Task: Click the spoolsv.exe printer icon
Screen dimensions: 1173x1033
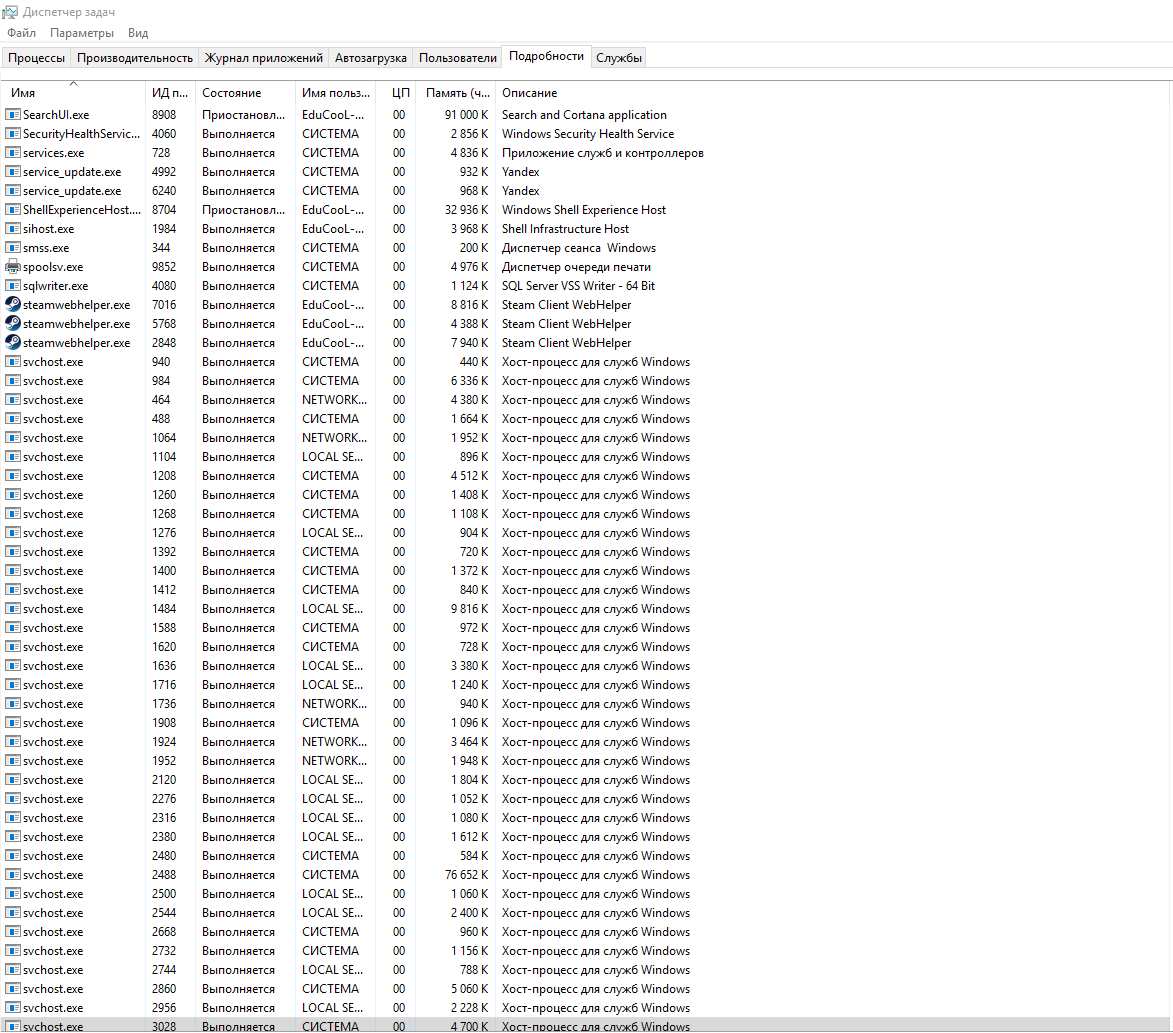Action: (x=13, y=266)
